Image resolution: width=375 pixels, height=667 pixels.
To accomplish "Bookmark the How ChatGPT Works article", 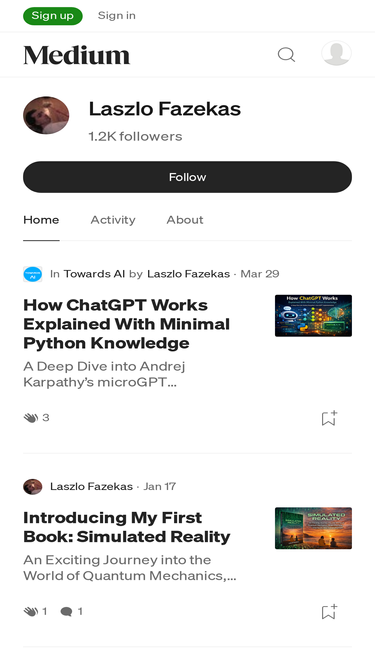I will [329, 418].
